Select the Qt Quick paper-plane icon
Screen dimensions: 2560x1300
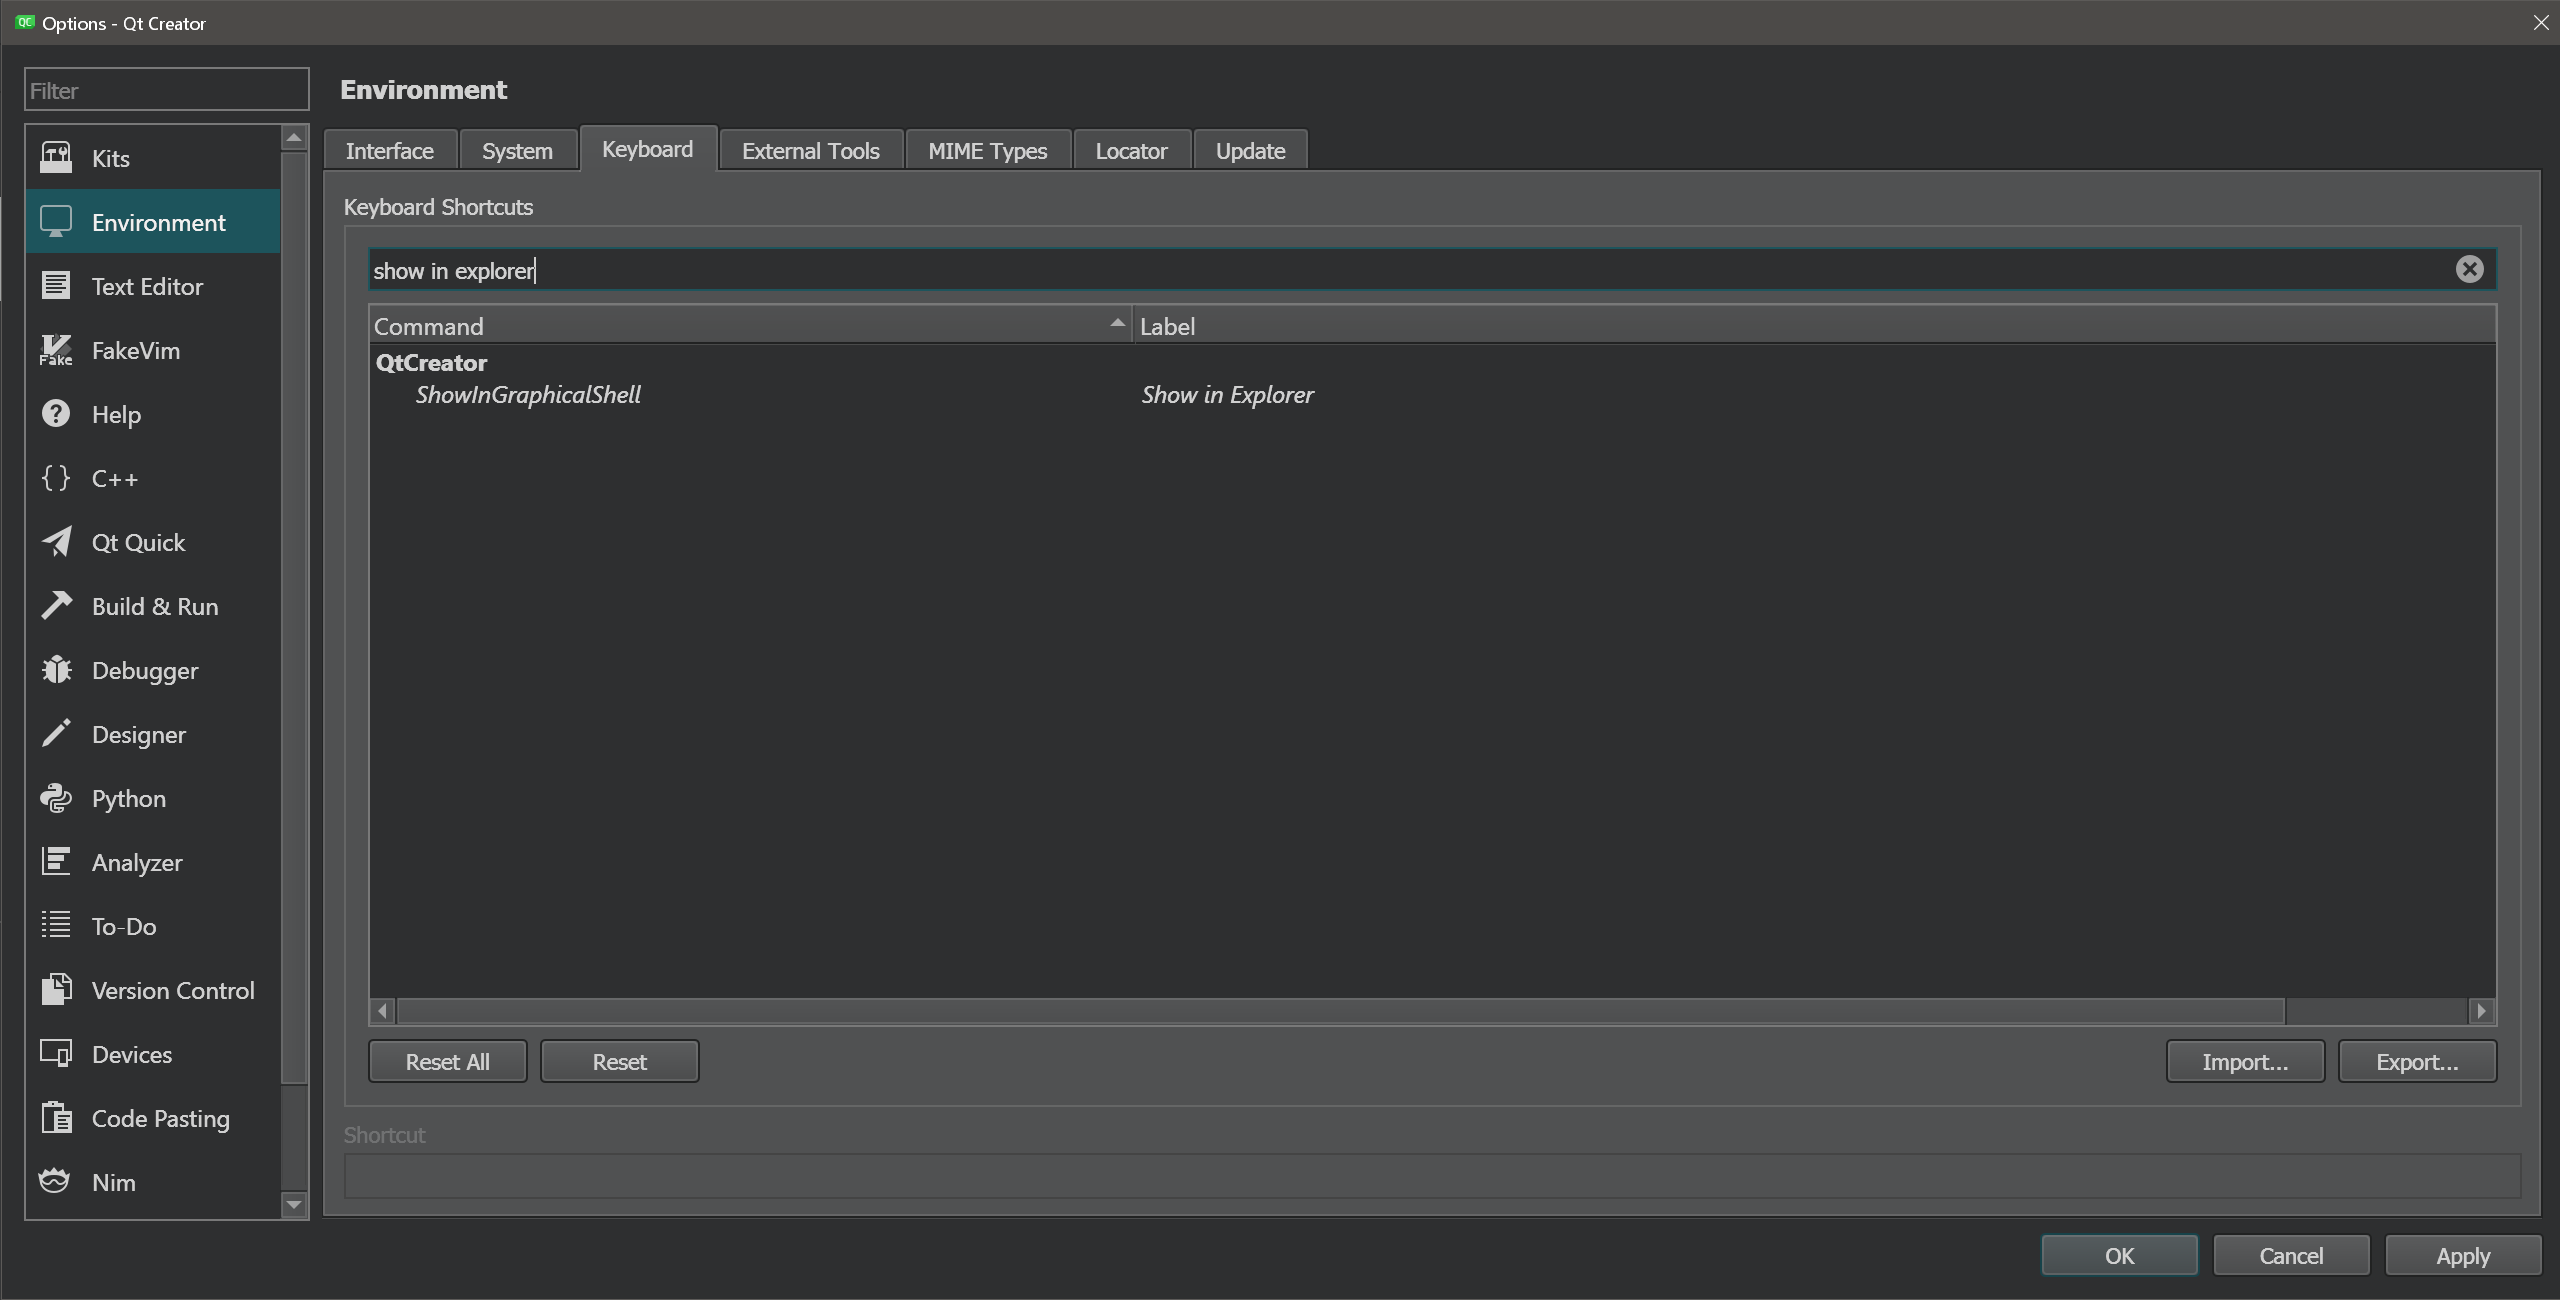point(56,542)
